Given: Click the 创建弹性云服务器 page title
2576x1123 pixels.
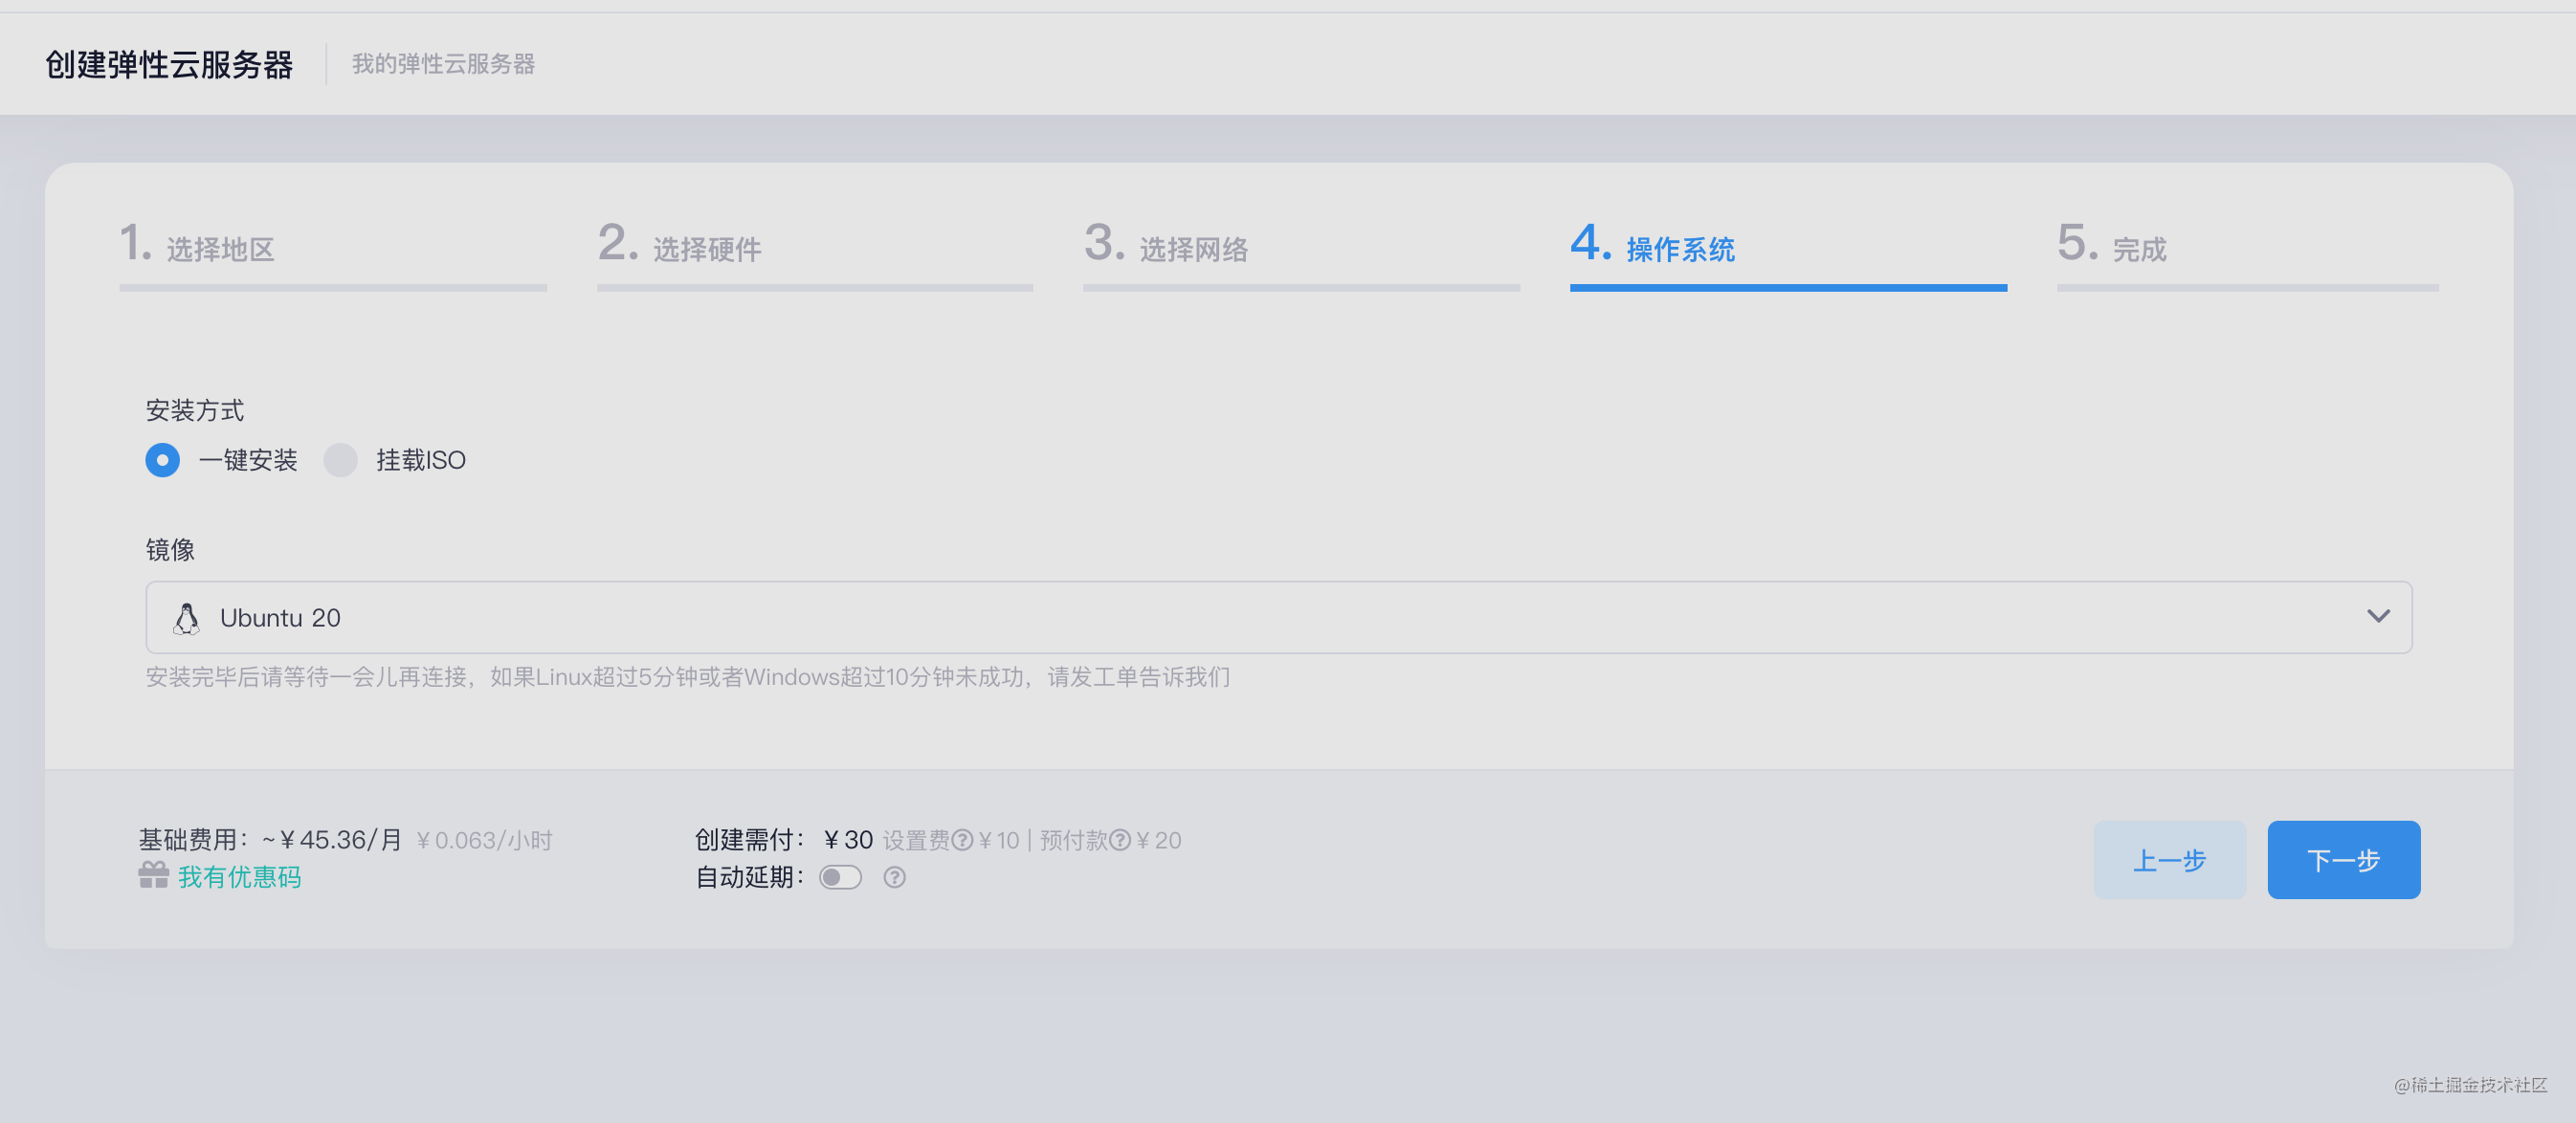Looking at the screenshot, I should pyautogui.click(x=169, y=64).
